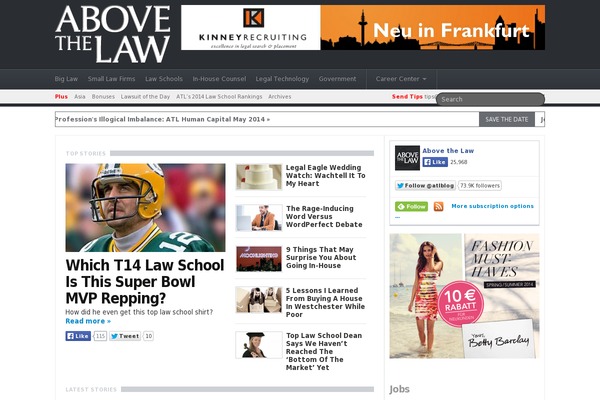Click the main story teaser about the law school shirt

pos(139,312)
